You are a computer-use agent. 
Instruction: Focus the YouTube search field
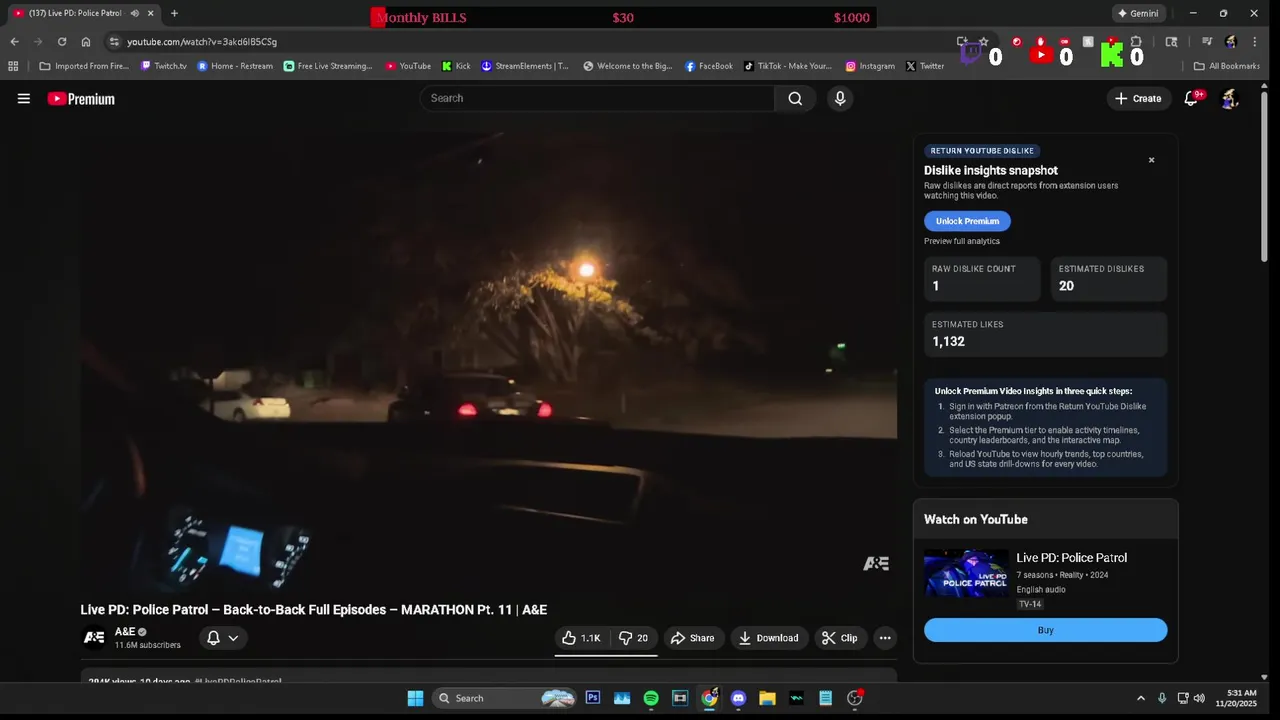click(x=598, y=98)
